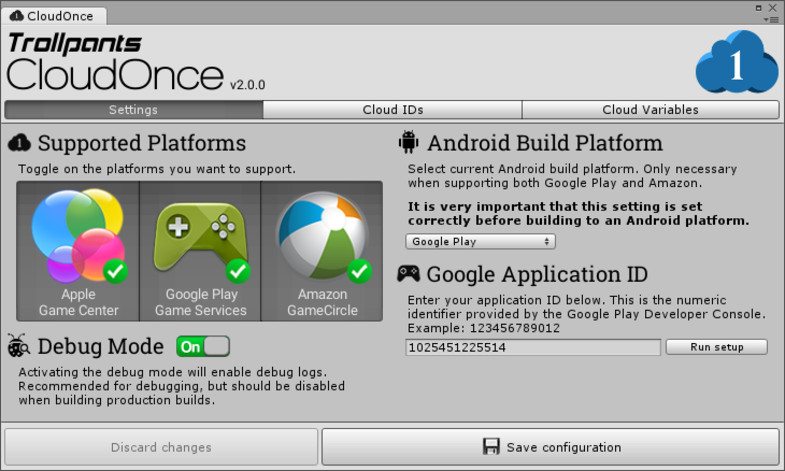785x471 pixels.
Task: Click the Run setup button
Action: pos(716,347)
